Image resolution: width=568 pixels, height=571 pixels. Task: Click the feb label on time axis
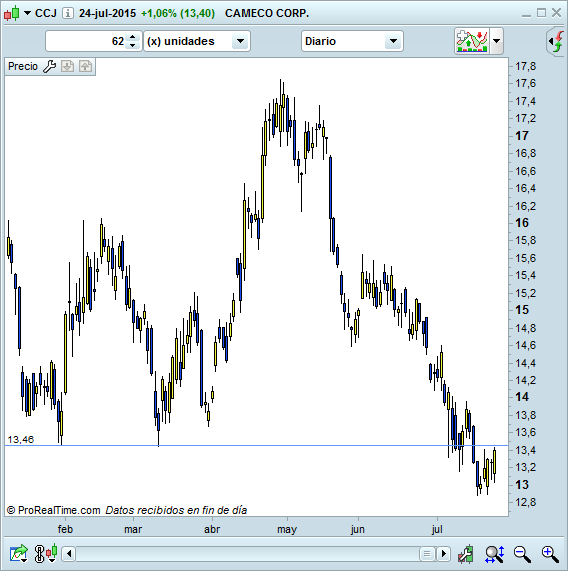65,529
